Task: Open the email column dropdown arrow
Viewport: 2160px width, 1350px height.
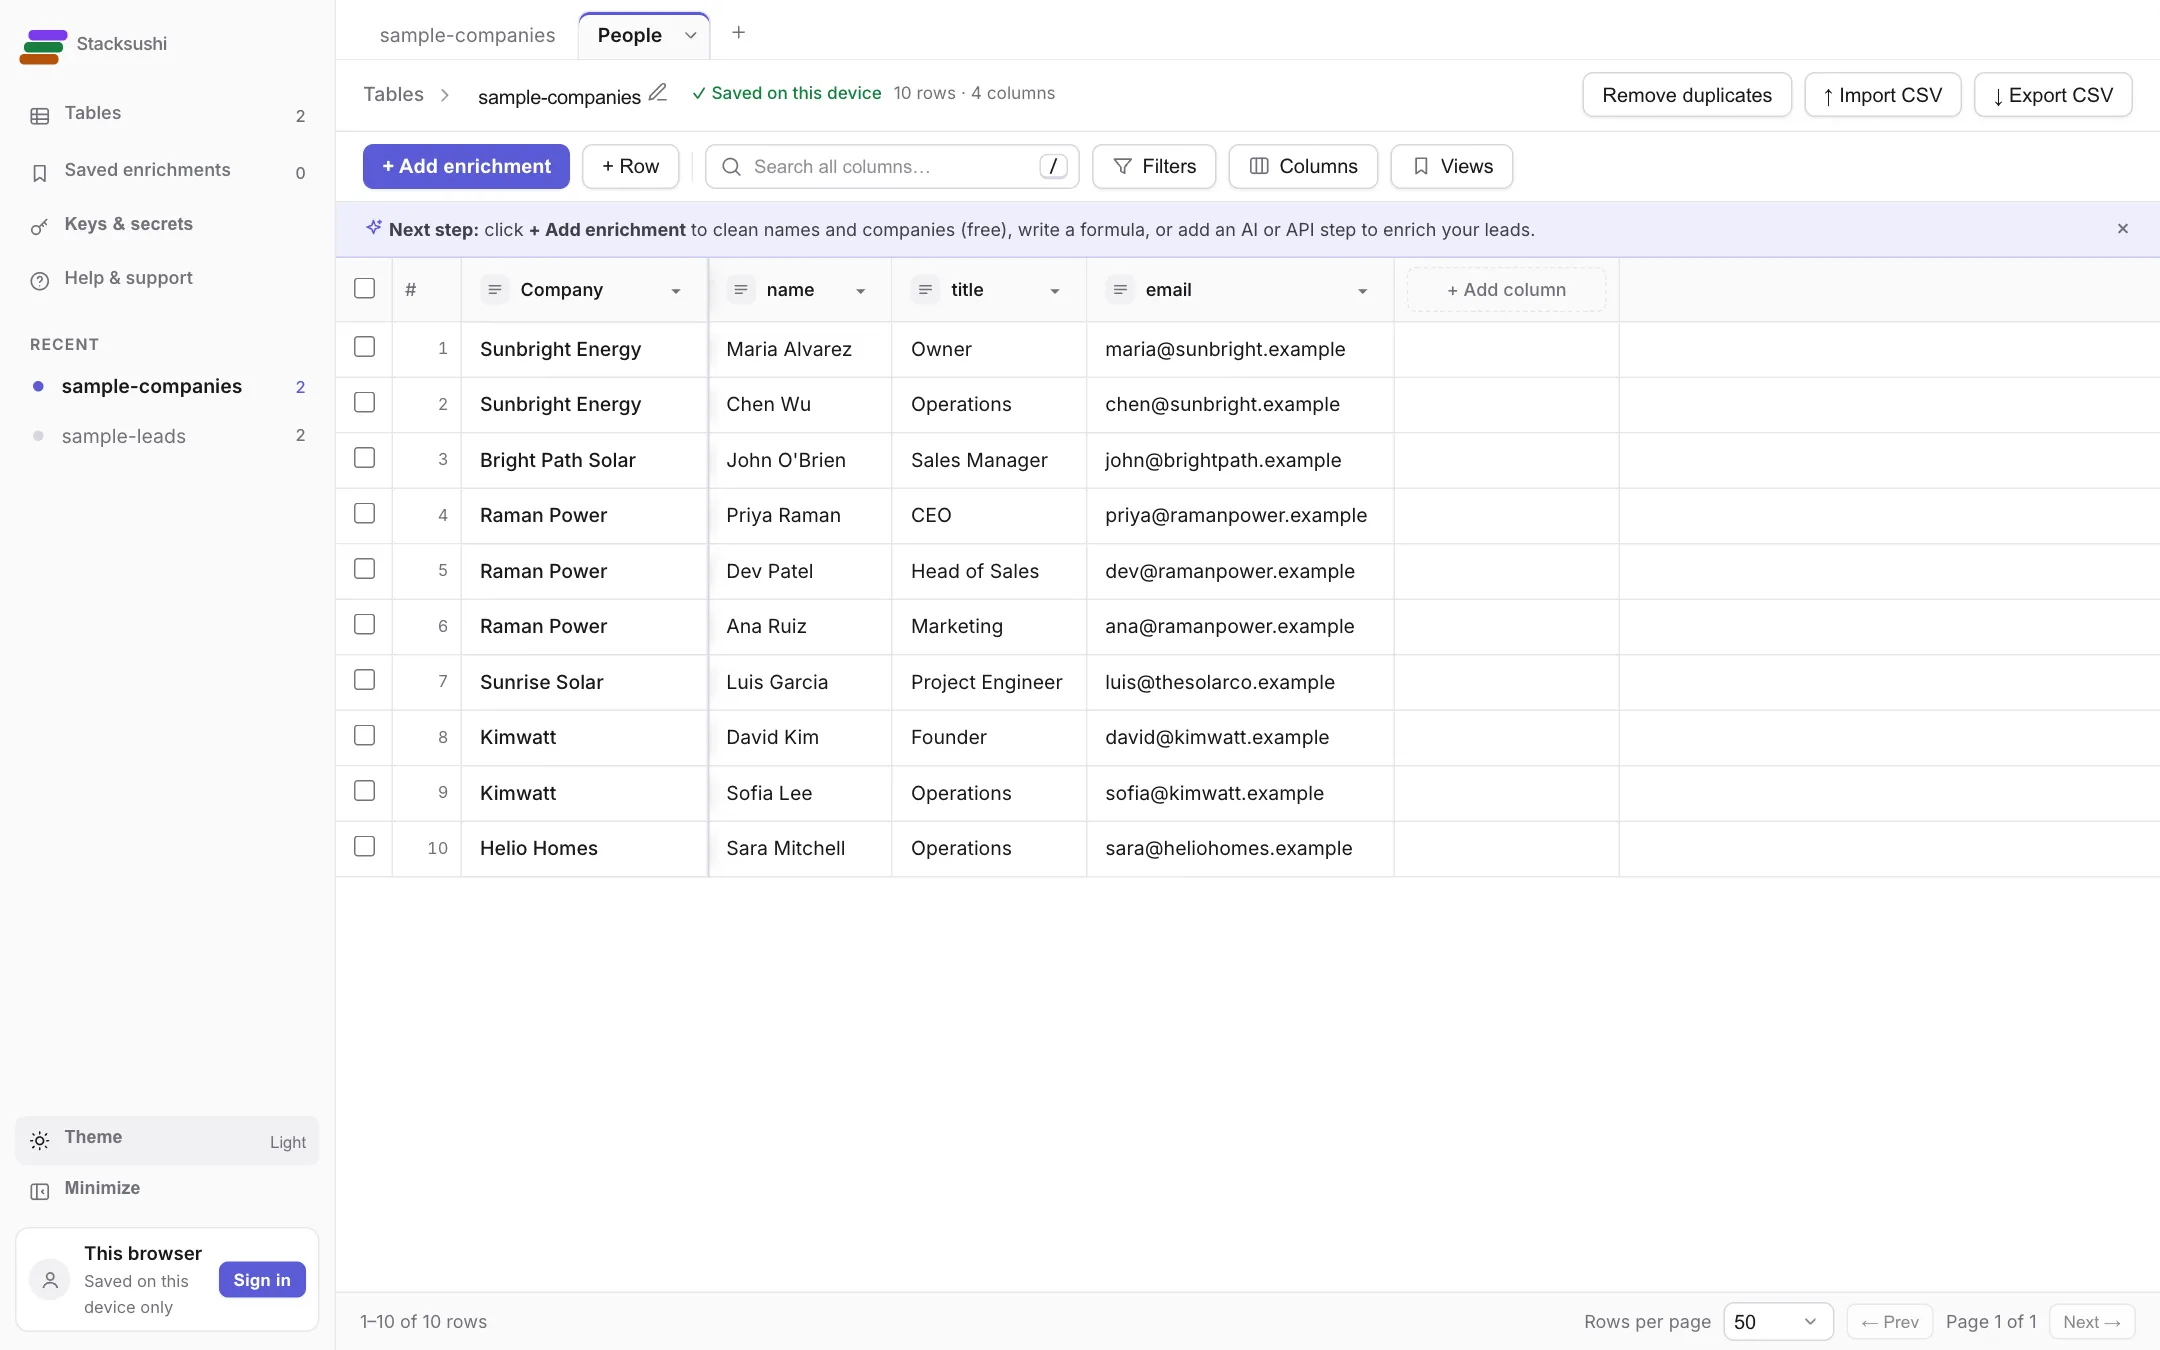Action: (1362, 291)
